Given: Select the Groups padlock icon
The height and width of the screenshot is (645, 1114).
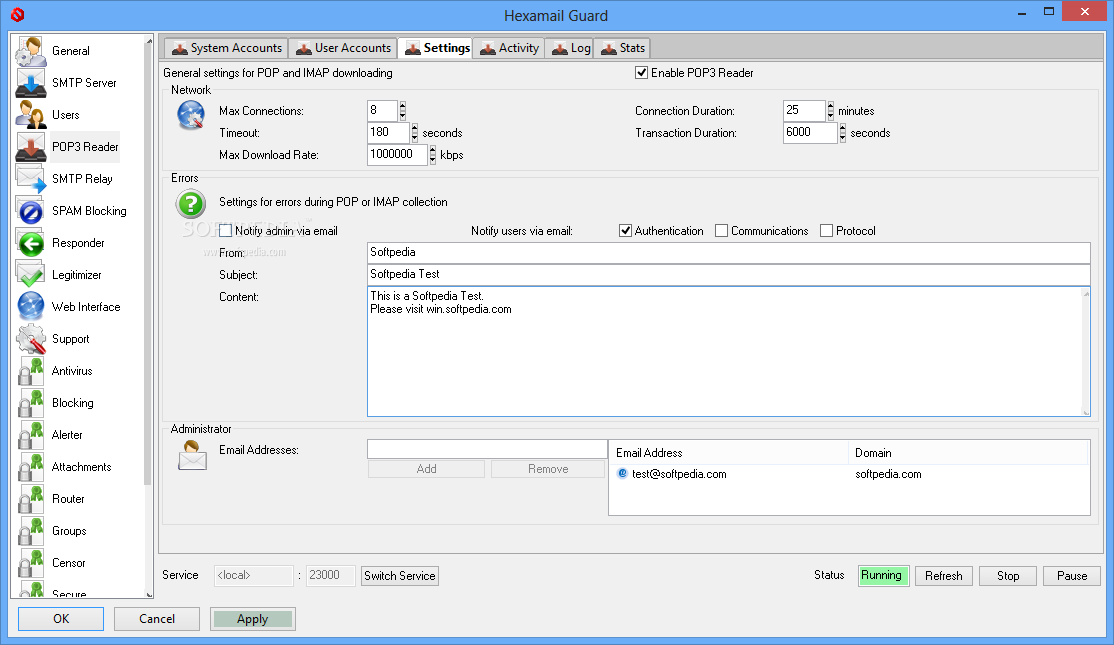Looking at the screenshot, I should pos(31,531).
